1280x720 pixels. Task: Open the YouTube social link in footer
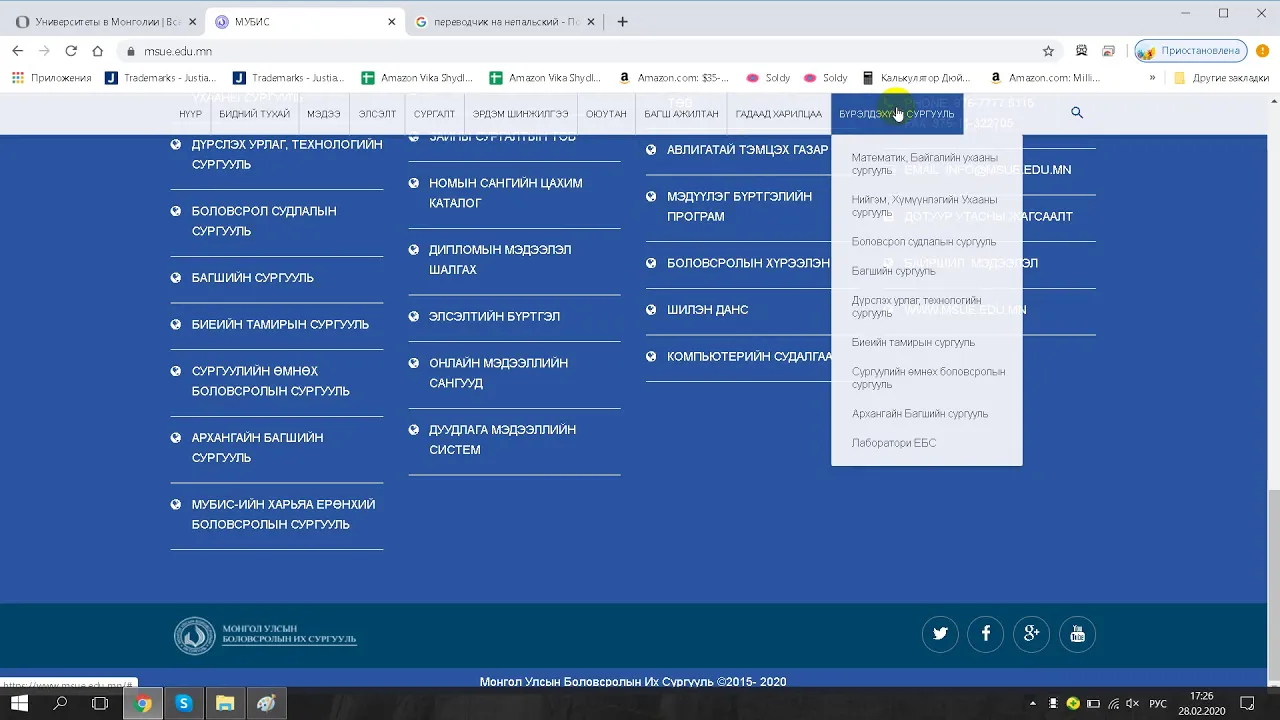[x=1077, y=633]
